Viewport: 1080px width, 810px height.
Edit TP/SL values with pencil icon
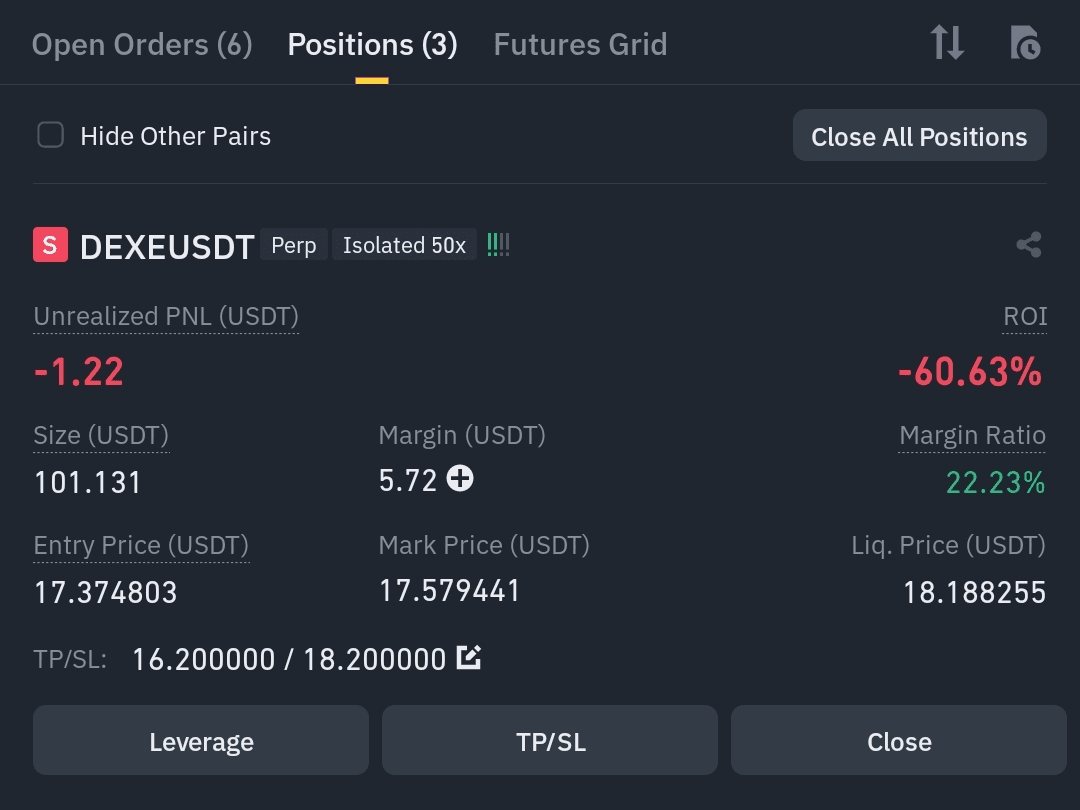(469, 657)
